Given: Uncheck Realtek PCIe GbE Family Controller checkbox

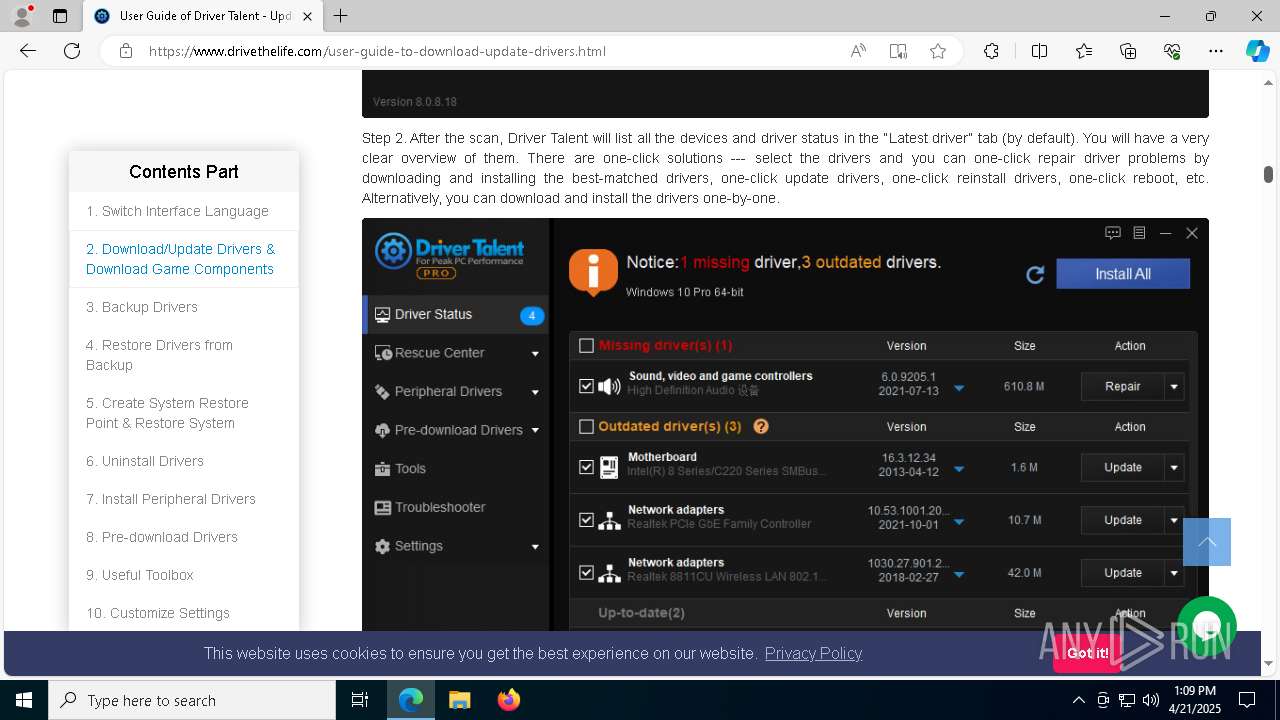Looking at the screenshot, I should click(x=587, y=520).
